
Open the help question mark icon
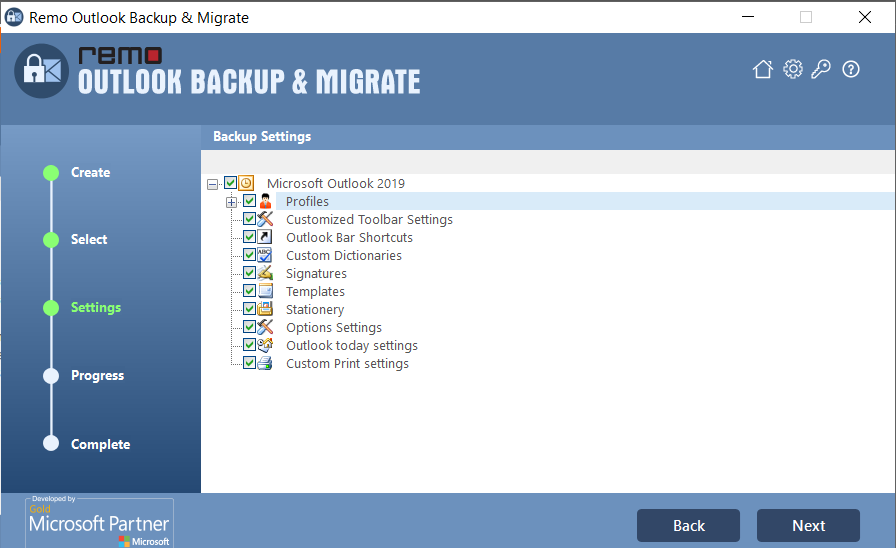(x=851, y=69)
